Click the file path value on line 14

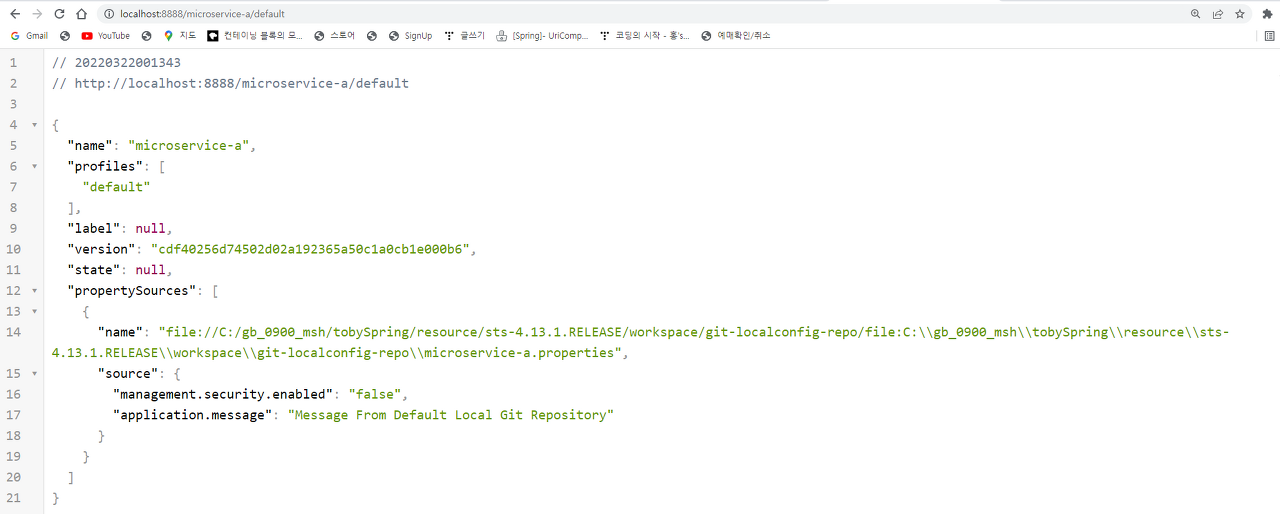click(x=641, y=342)
